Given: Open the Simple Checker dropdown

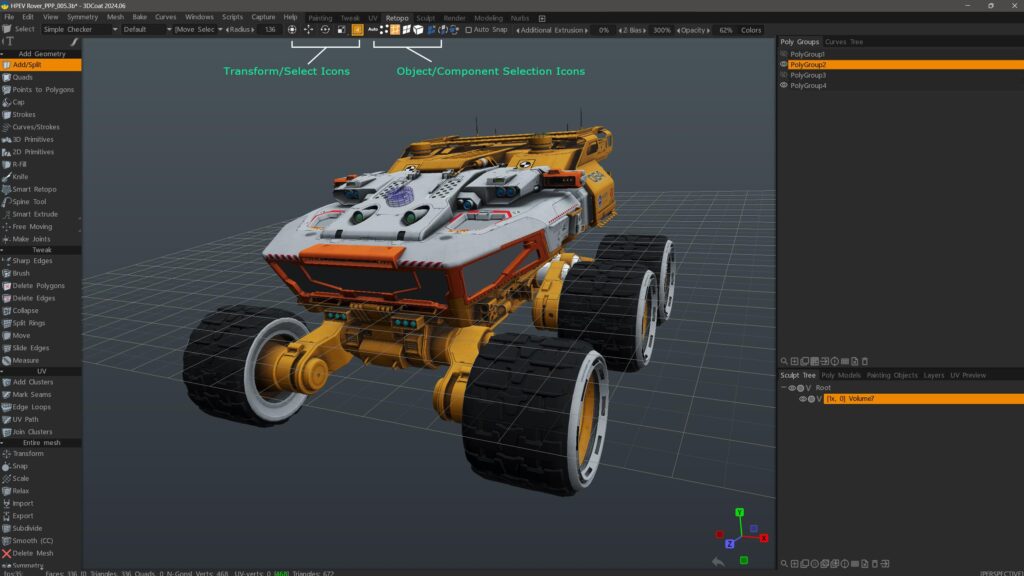Looking at the screenshot, I should [80, 30].
